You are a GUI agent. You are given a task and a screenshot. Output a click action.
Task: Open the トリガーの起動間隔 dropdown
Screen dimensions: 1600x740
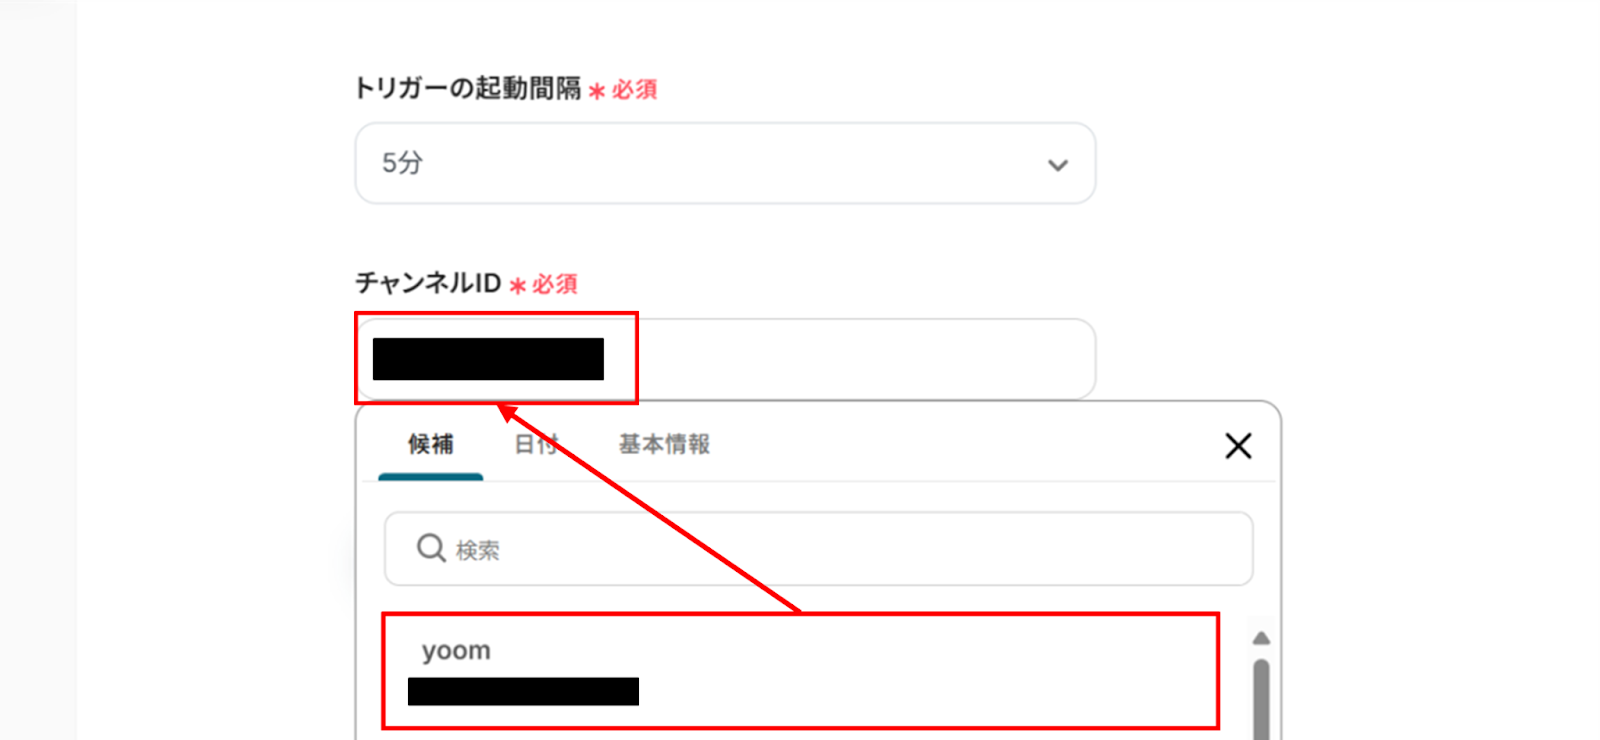pos(725,163)
